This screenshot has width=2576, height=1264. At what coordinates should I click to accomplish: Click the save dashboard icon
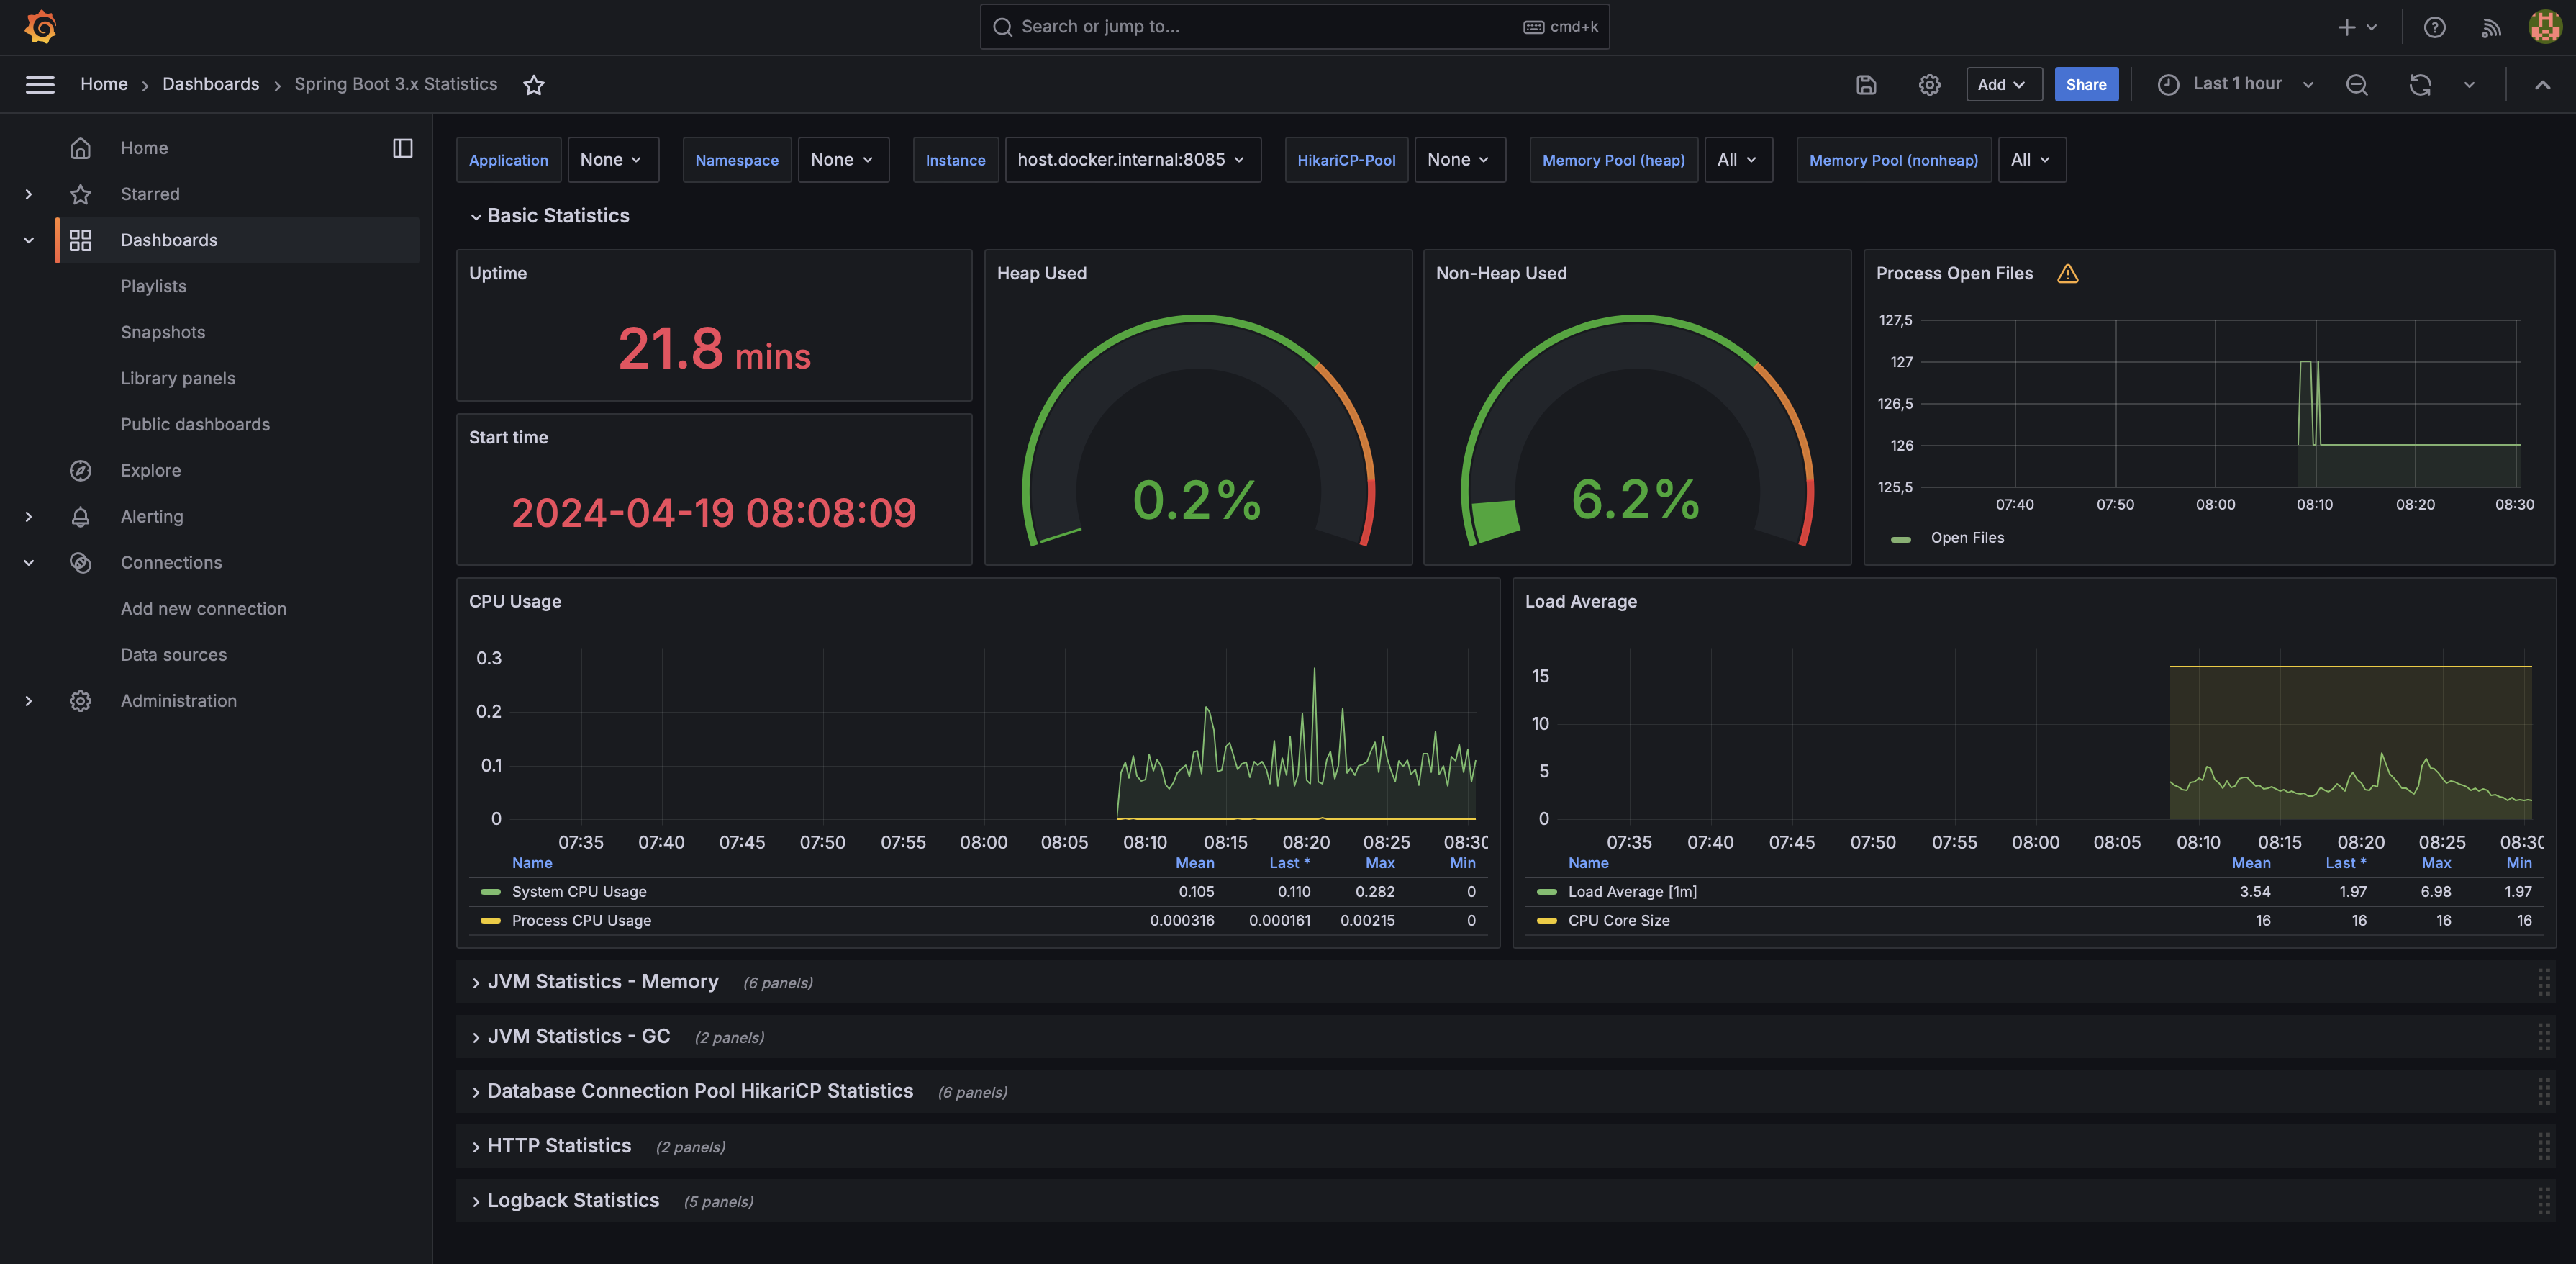[1866, 85]
